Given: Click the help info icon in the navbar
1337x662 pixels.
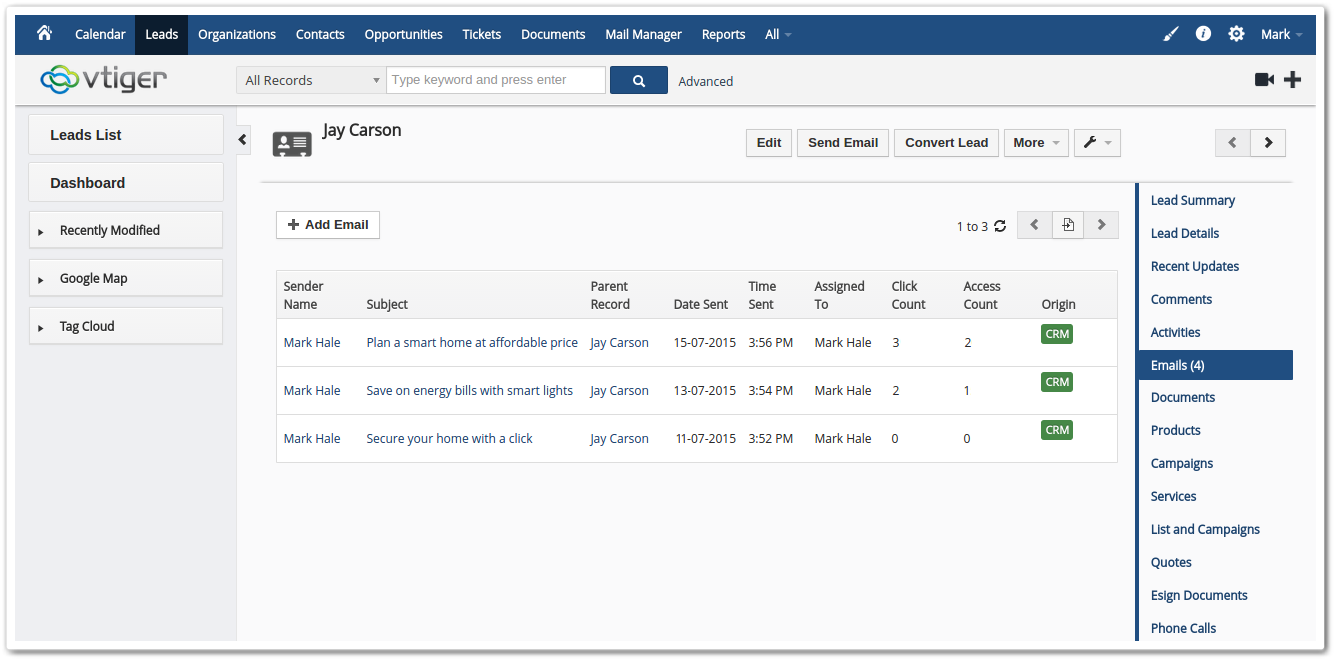Looking at the screenshot, I should [1203, 33].
